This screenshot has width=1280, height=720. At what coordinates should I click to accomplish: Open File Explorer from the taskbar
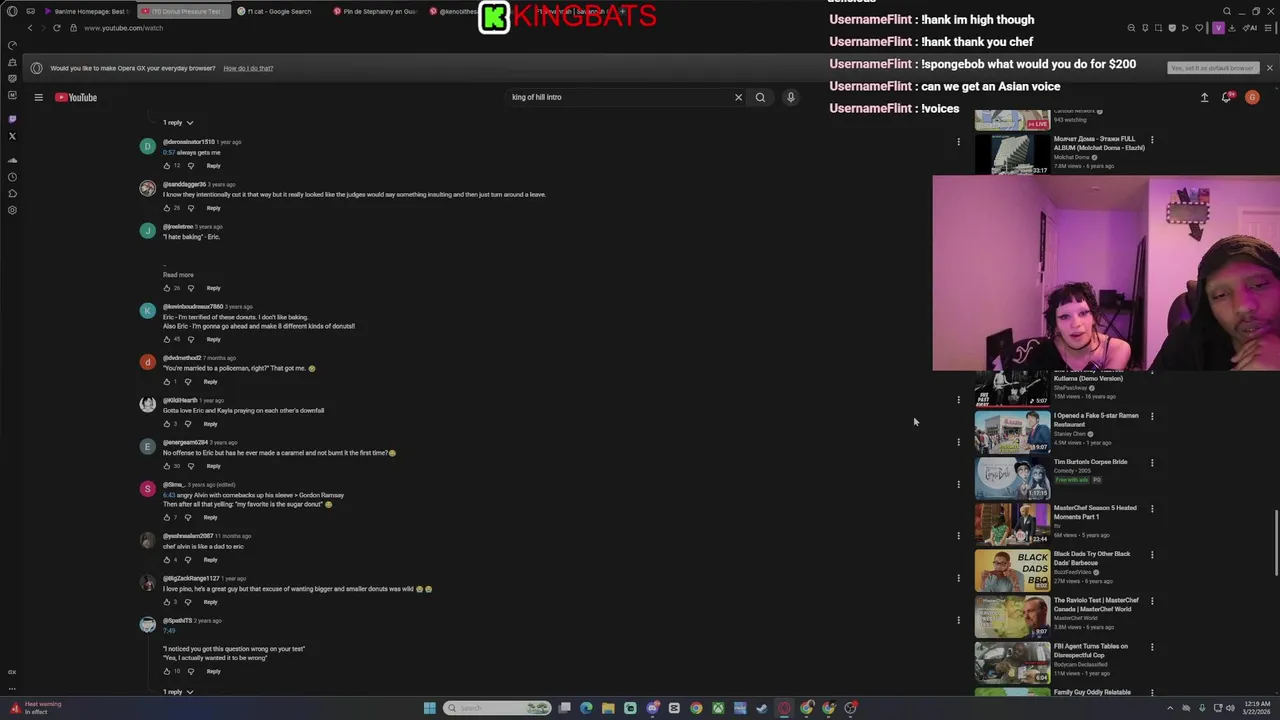608,708
